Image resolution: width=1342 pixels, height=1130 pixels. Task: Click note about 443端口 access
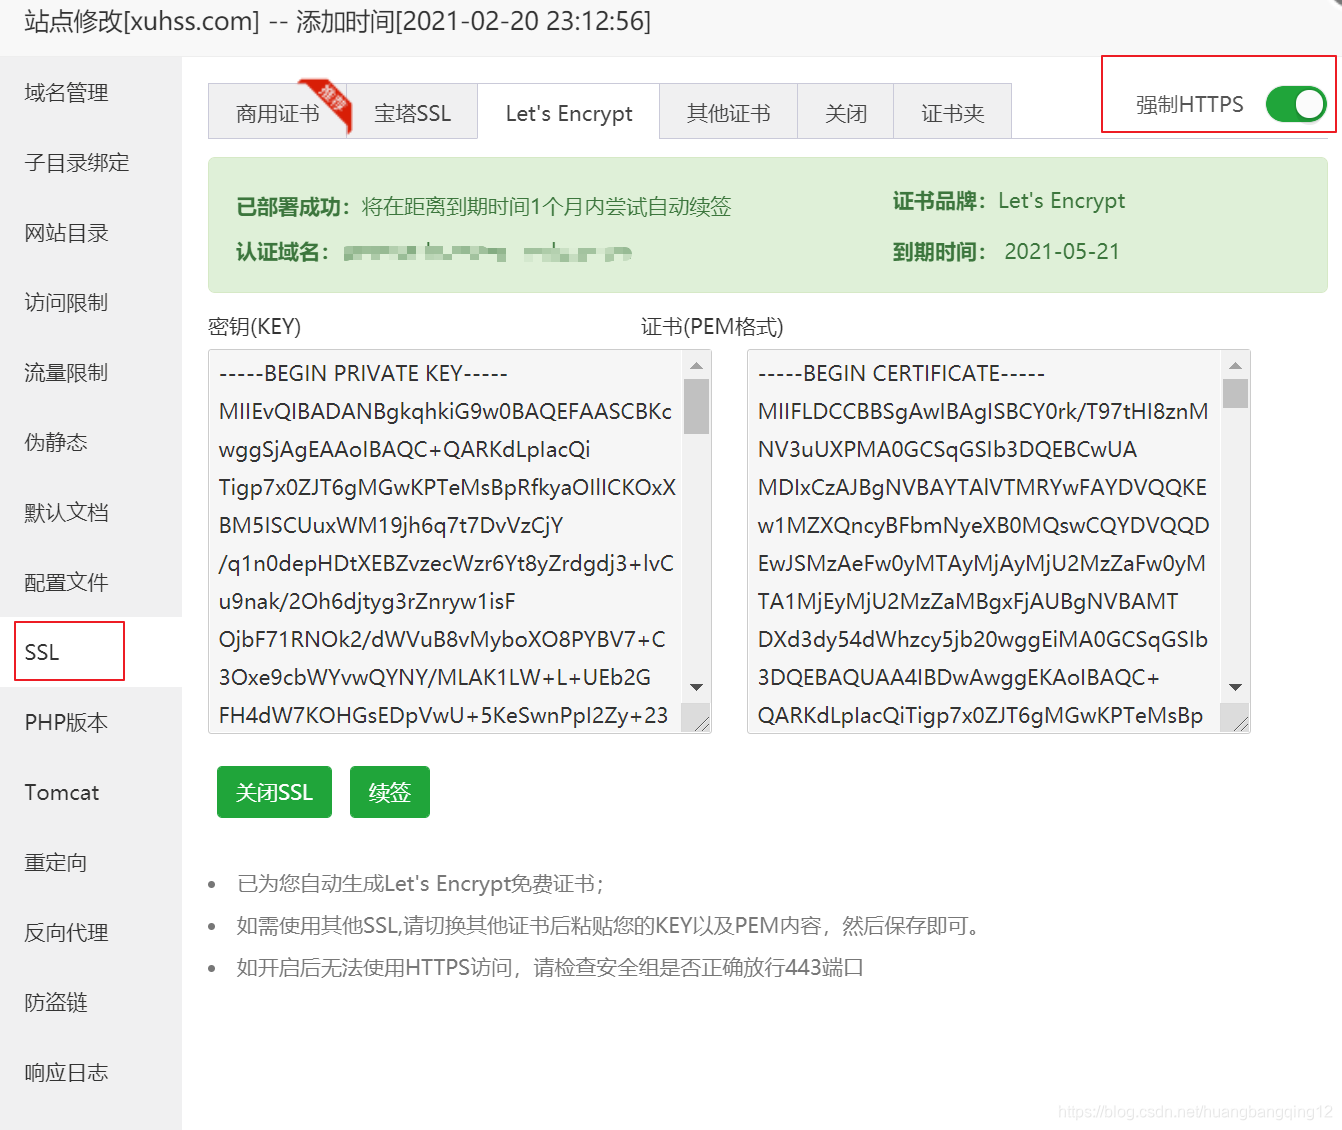[550, 968]
